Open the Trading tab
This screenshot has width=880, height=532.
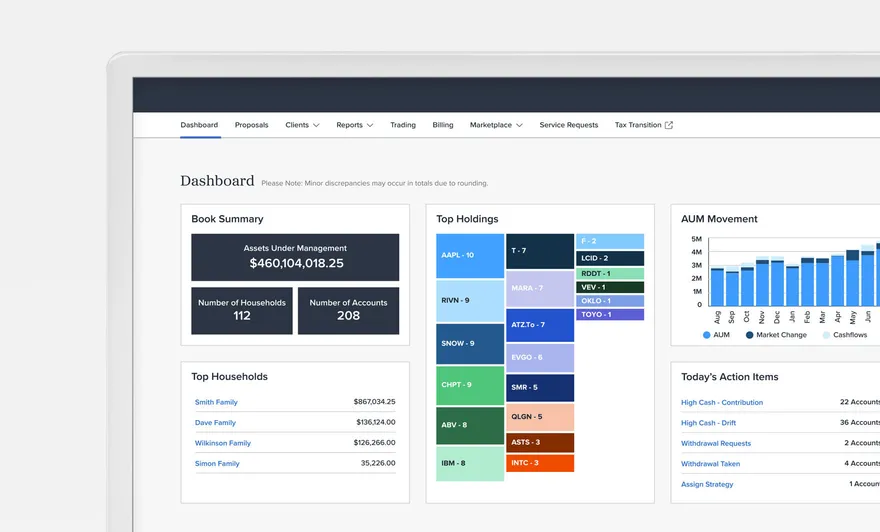pos(403,125)
